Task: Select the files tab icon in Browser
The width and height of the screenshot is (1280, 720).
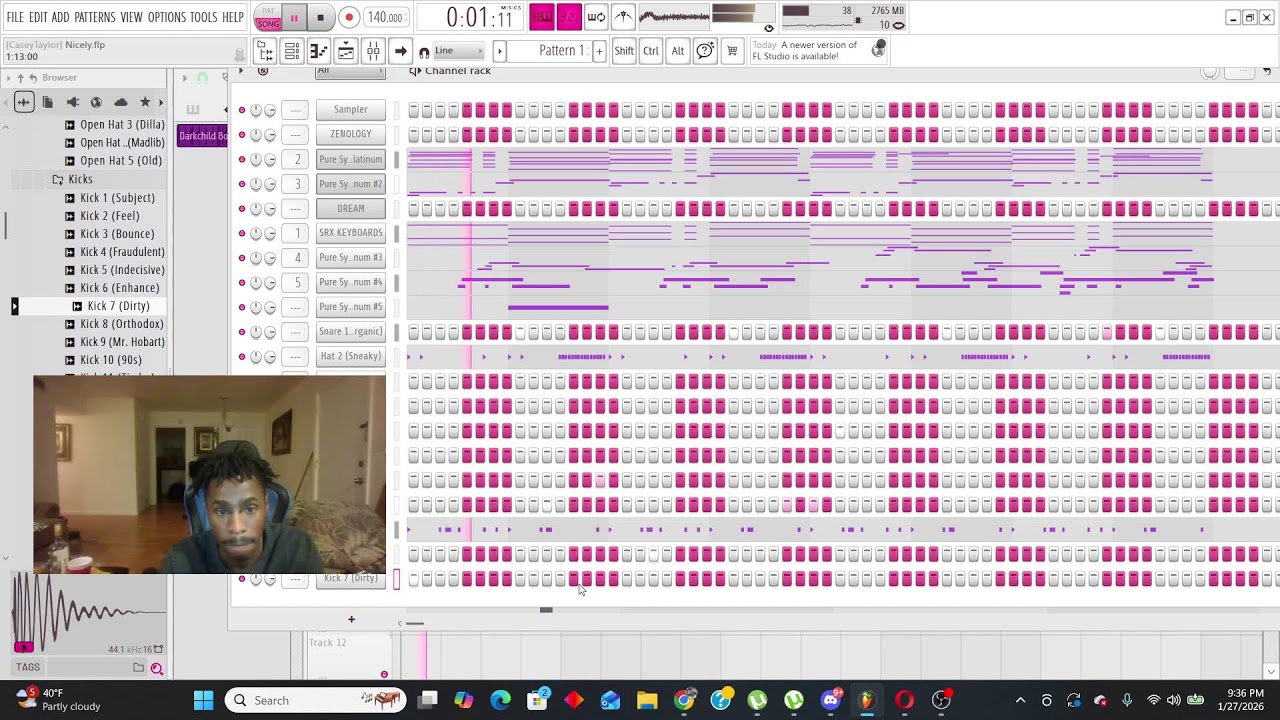Action: pyautogui.click(x=47, y=102)
